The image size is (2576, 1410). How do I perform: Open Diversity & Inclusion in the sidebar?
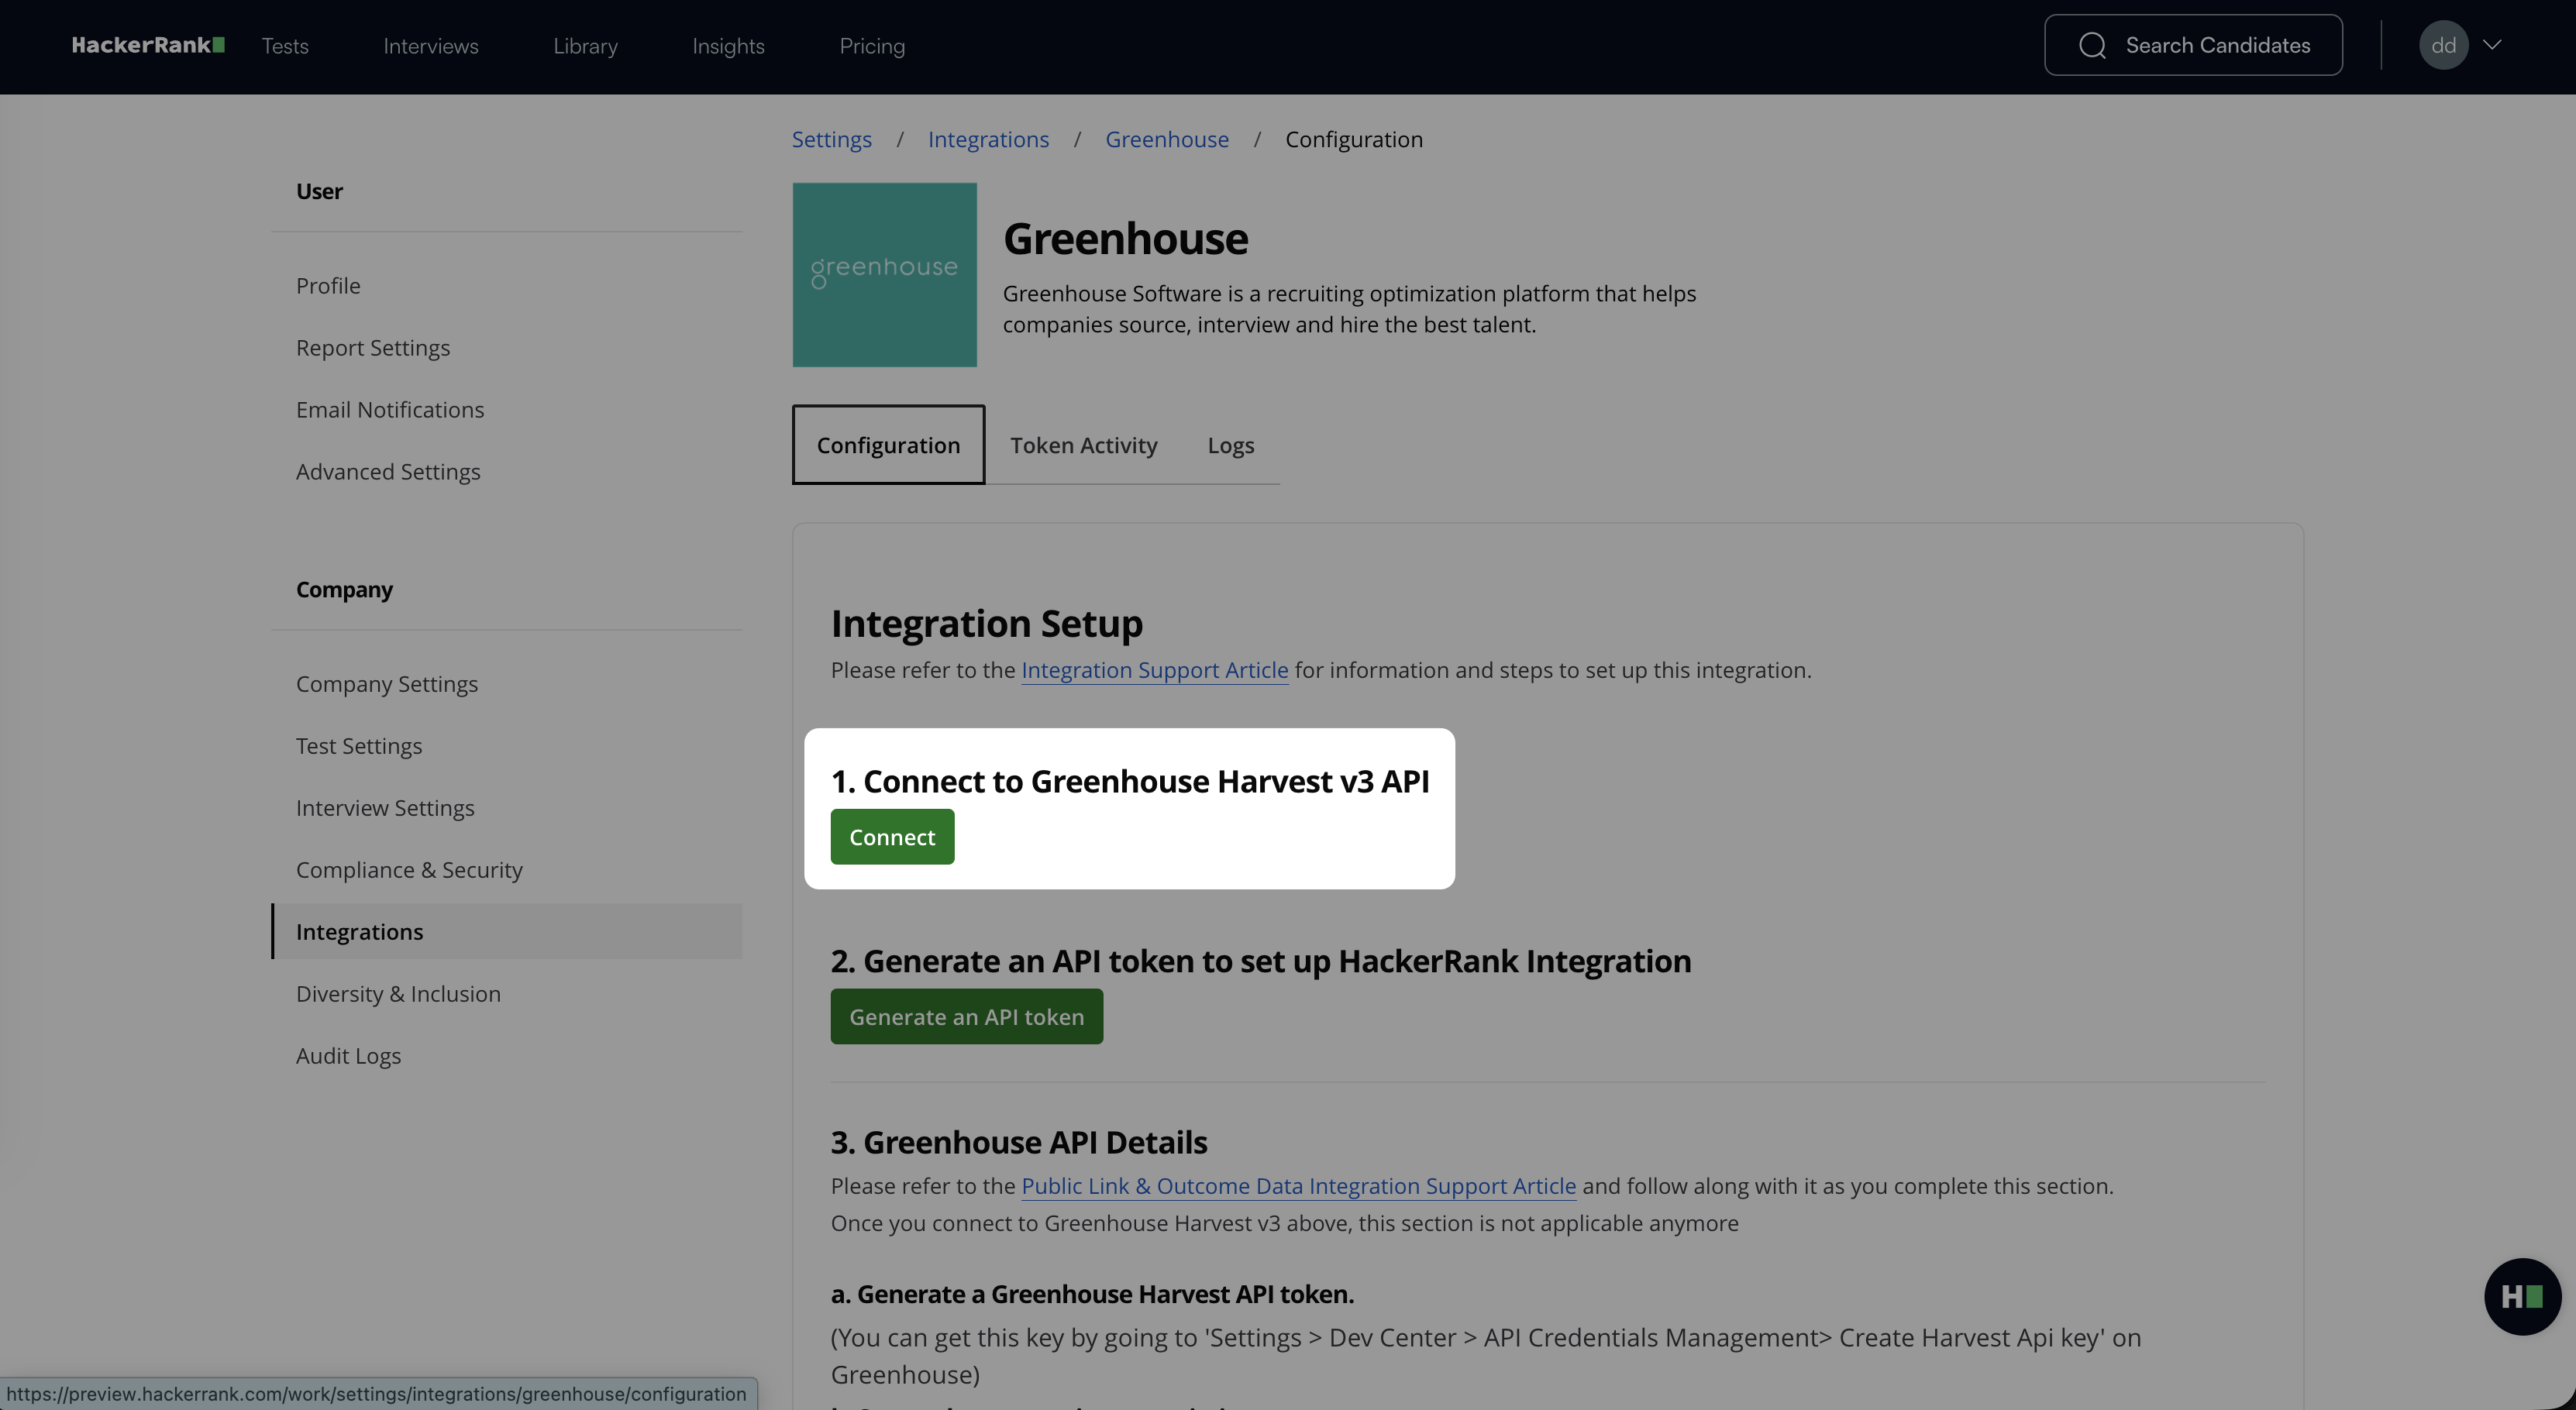pos(398,994)
